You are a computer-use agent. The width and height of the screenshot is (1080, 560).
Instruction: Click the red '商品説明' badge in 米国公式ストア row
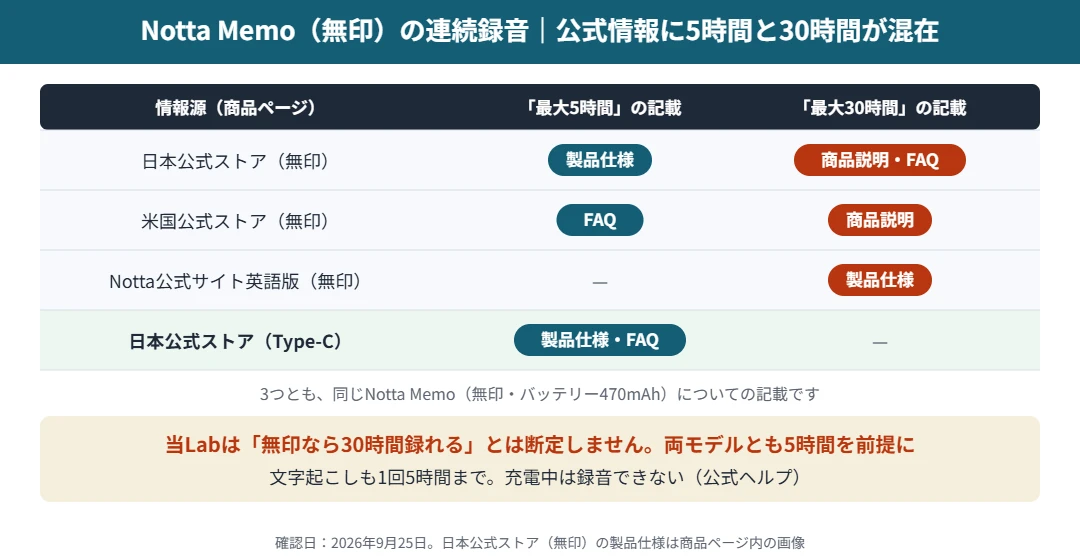tap(880, 220)
